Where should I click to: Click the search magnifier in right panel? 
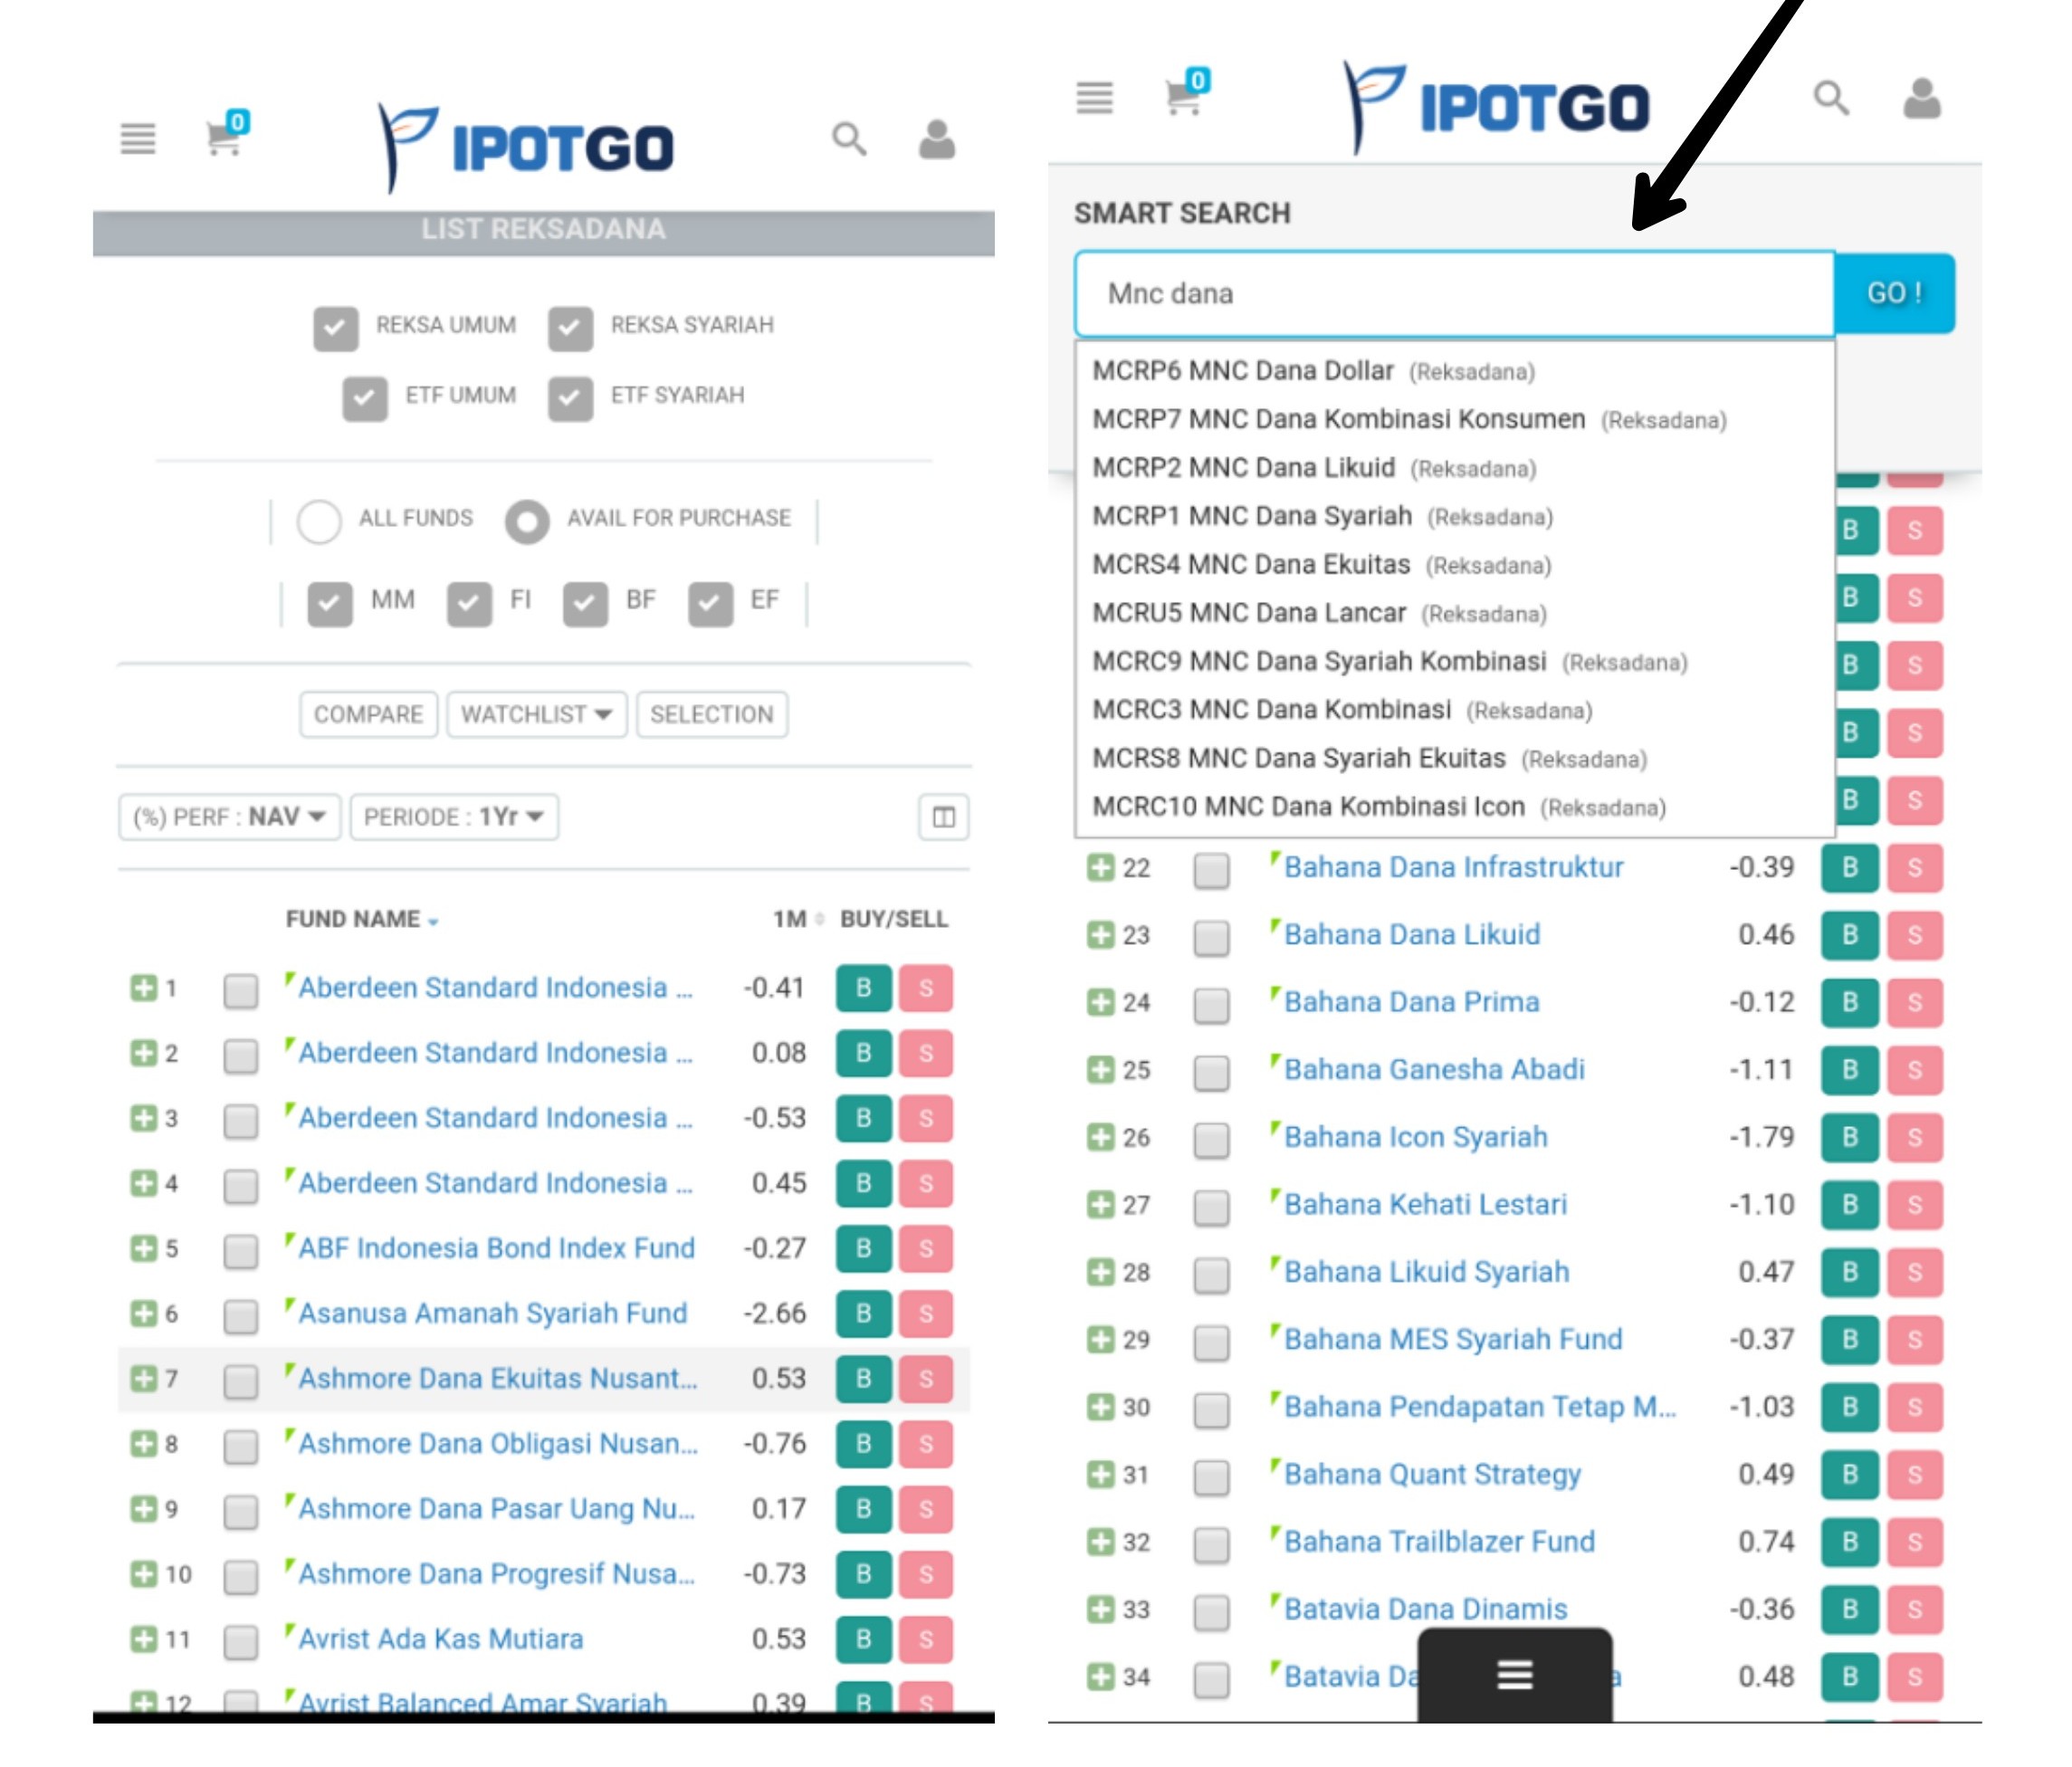coord(1831,98)
